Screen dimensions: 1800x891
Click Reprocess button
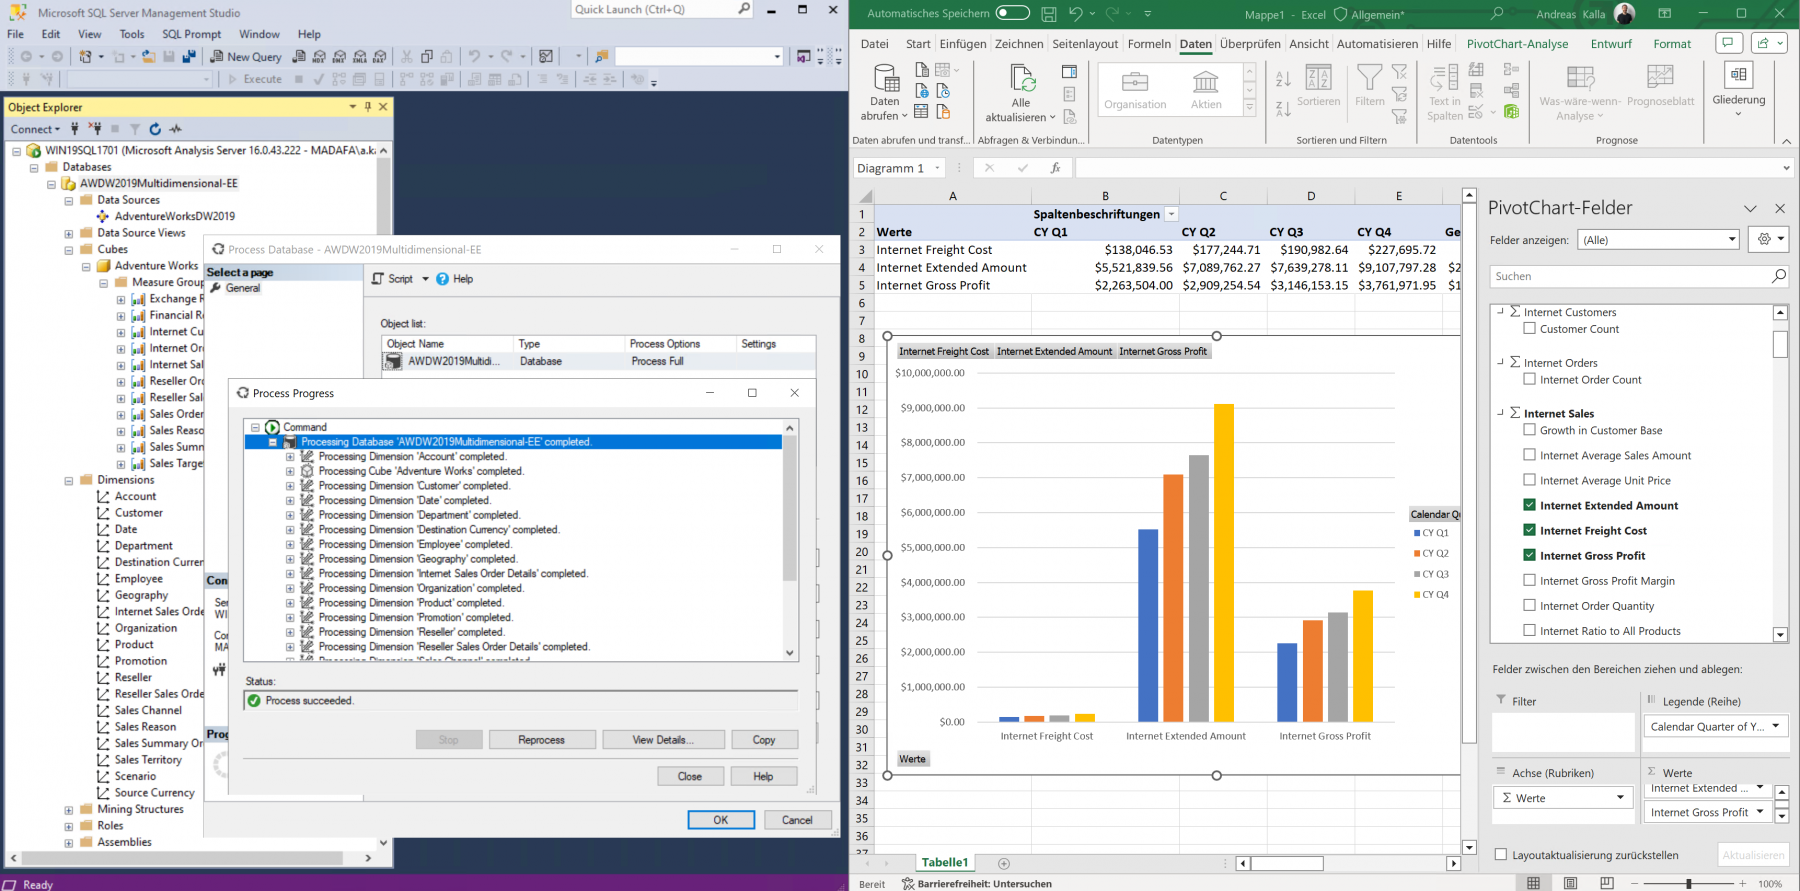(541, 740)
